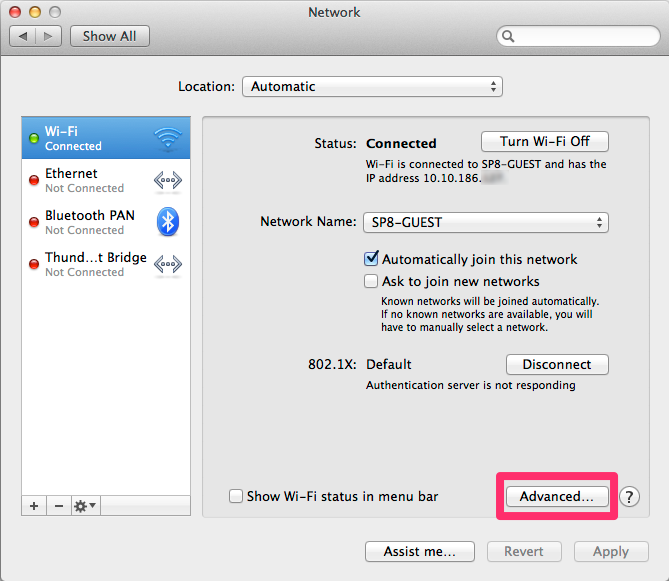Open the gear action menu
The width and height of the screenshot is (669, 581).
(x=85, y=506)
